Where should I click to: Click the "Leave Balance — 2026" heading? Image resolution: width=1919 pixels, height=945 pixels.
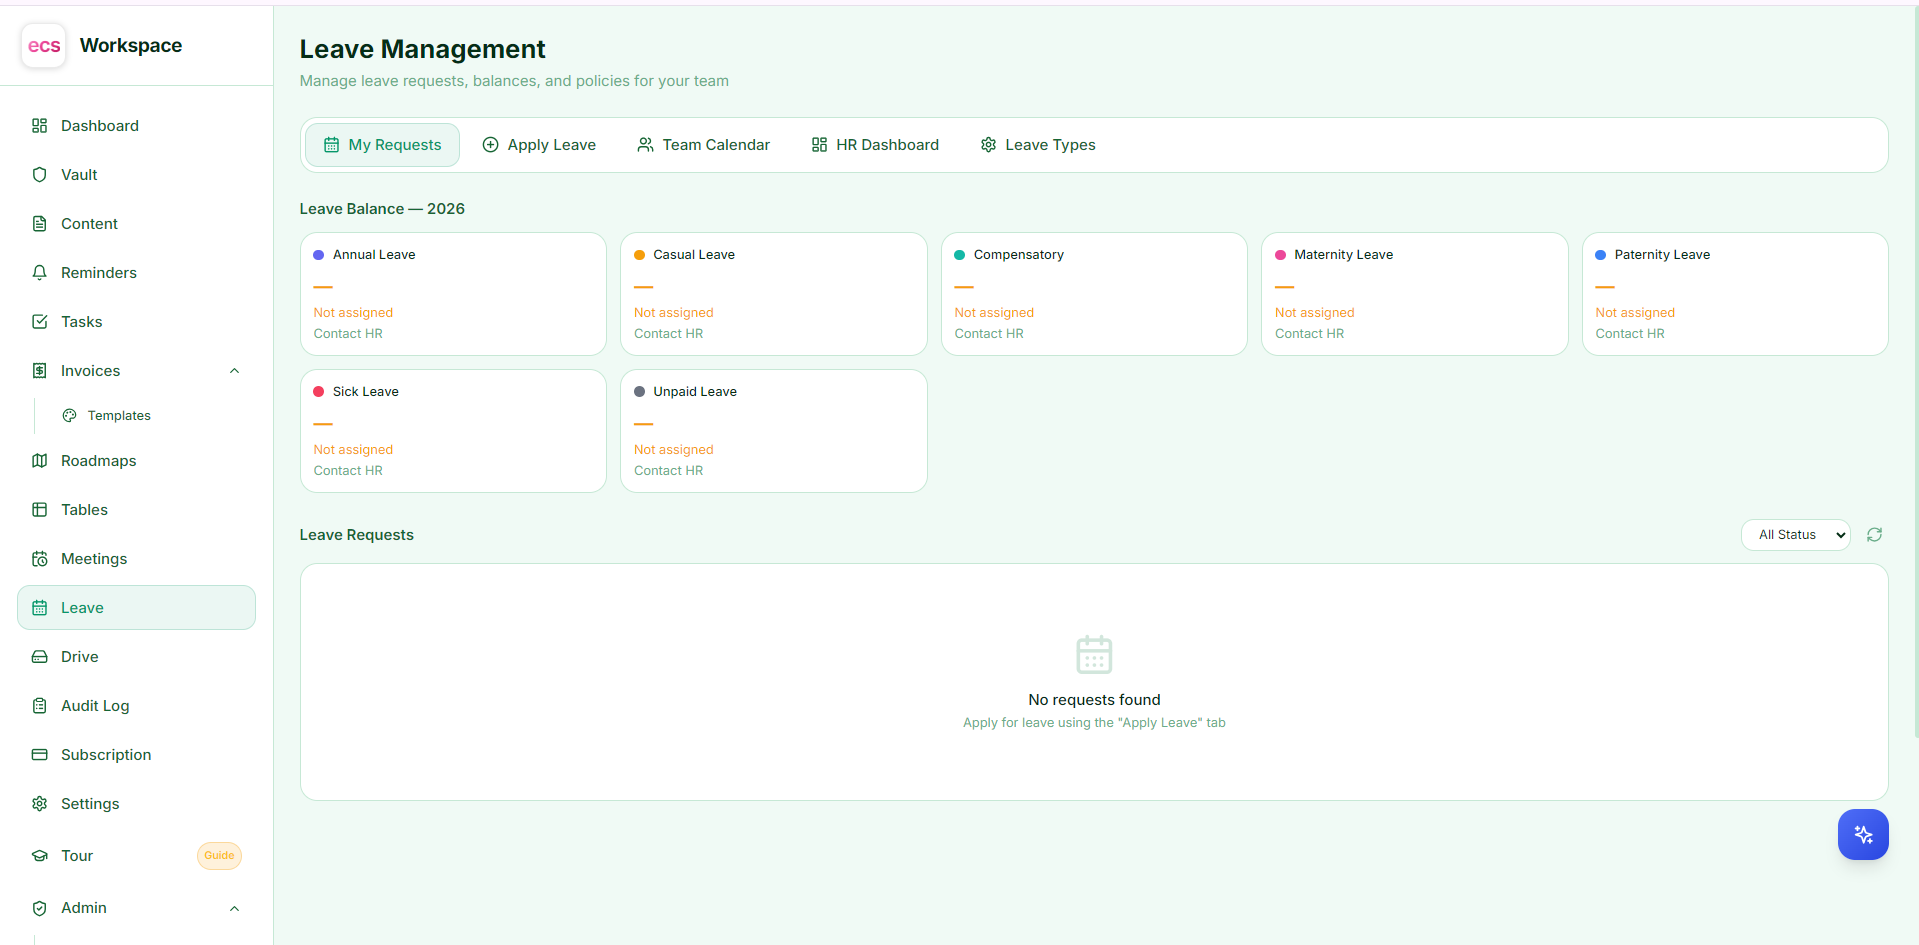point(382,209)
